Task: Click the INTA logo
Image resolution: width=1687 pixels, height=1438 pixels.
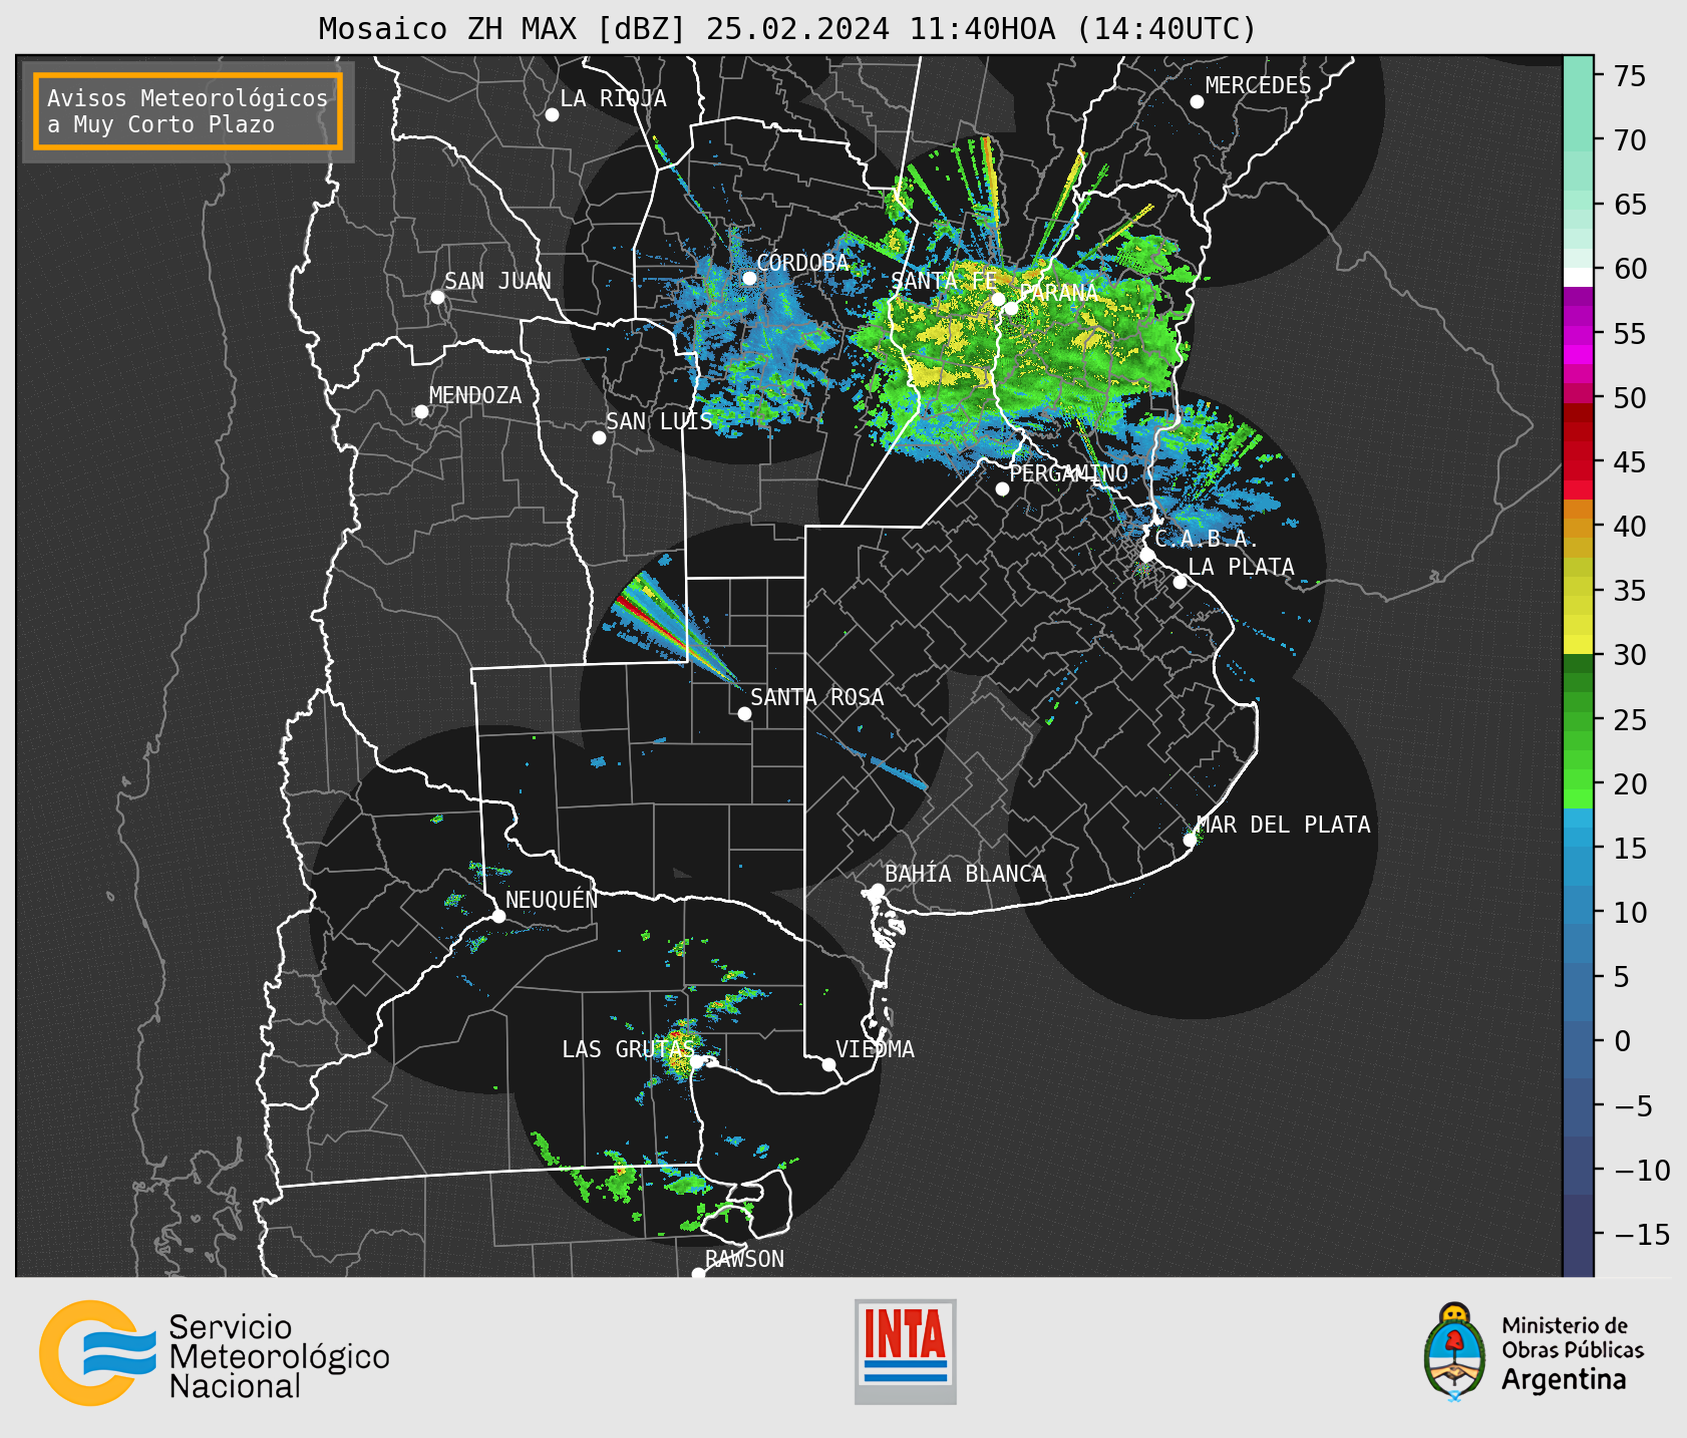Action: (x=905, y=1351)
